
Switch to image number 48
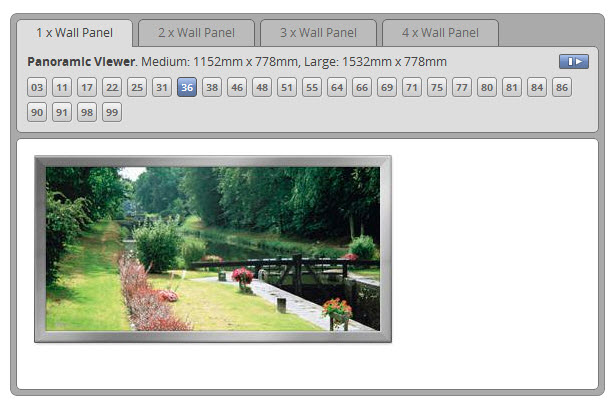[x=262, y=88]
